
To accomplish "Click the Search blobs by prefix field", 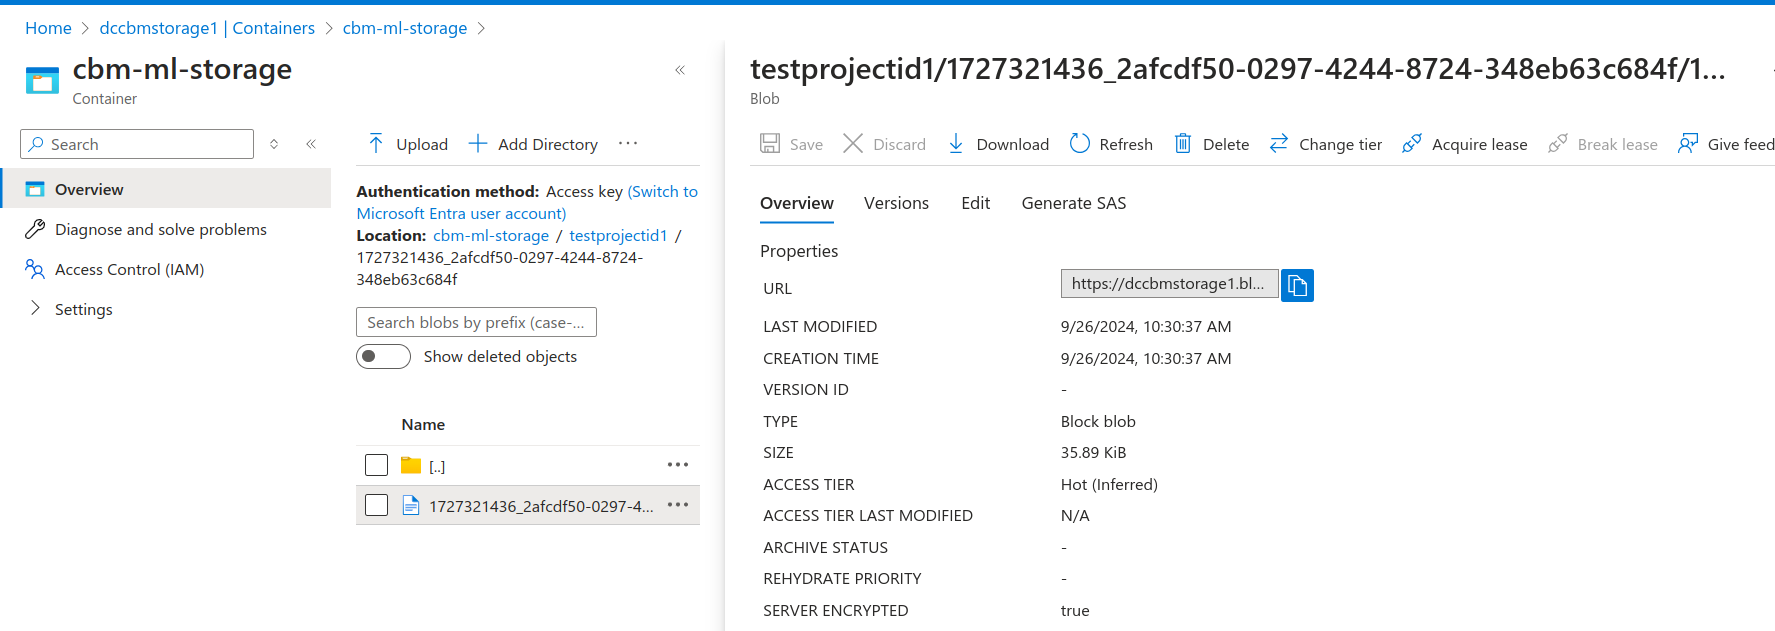I will pos(476,322).
